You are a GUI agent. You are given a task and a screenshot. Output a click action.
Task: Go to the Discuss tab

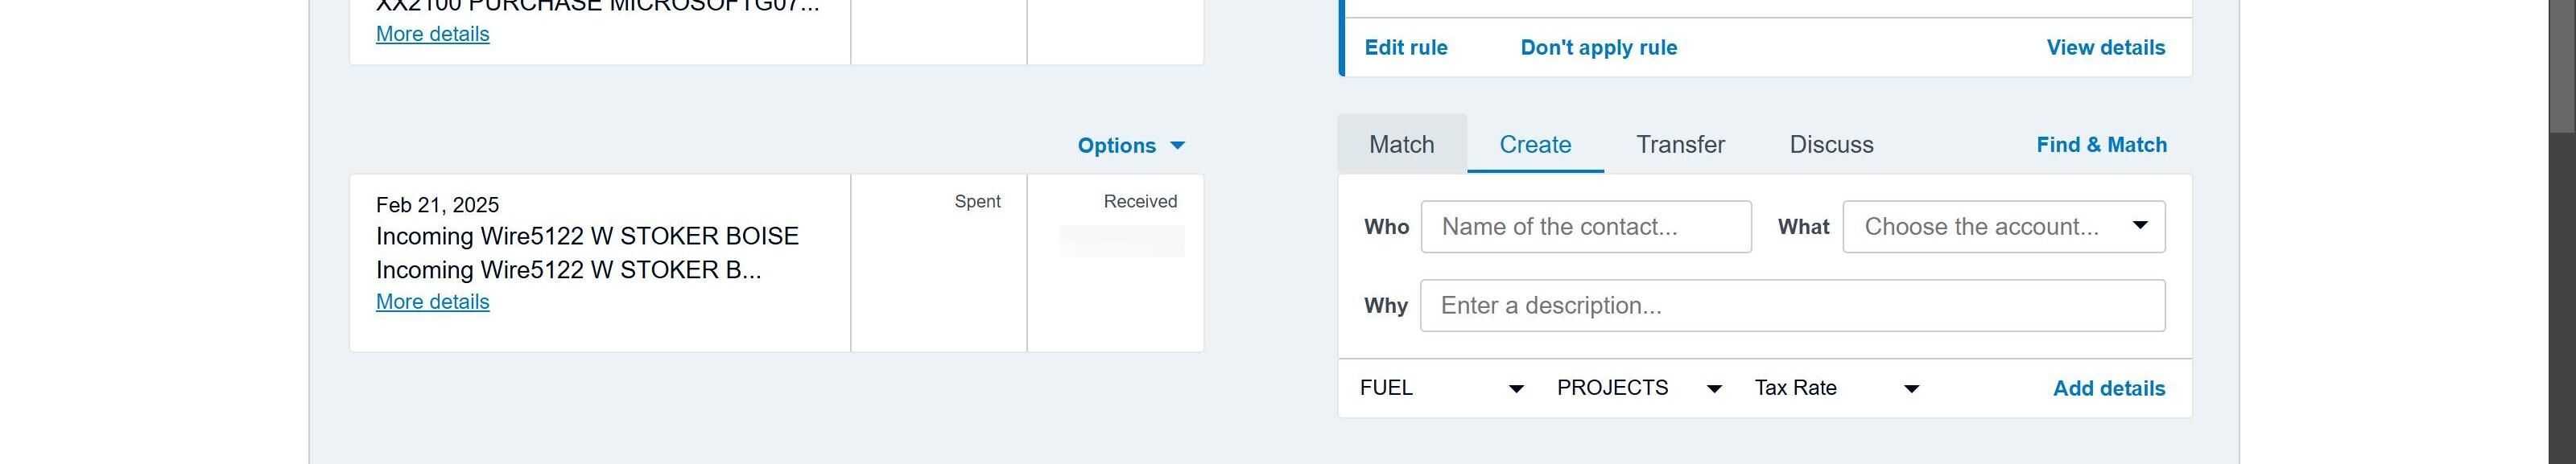point(1831,145)
